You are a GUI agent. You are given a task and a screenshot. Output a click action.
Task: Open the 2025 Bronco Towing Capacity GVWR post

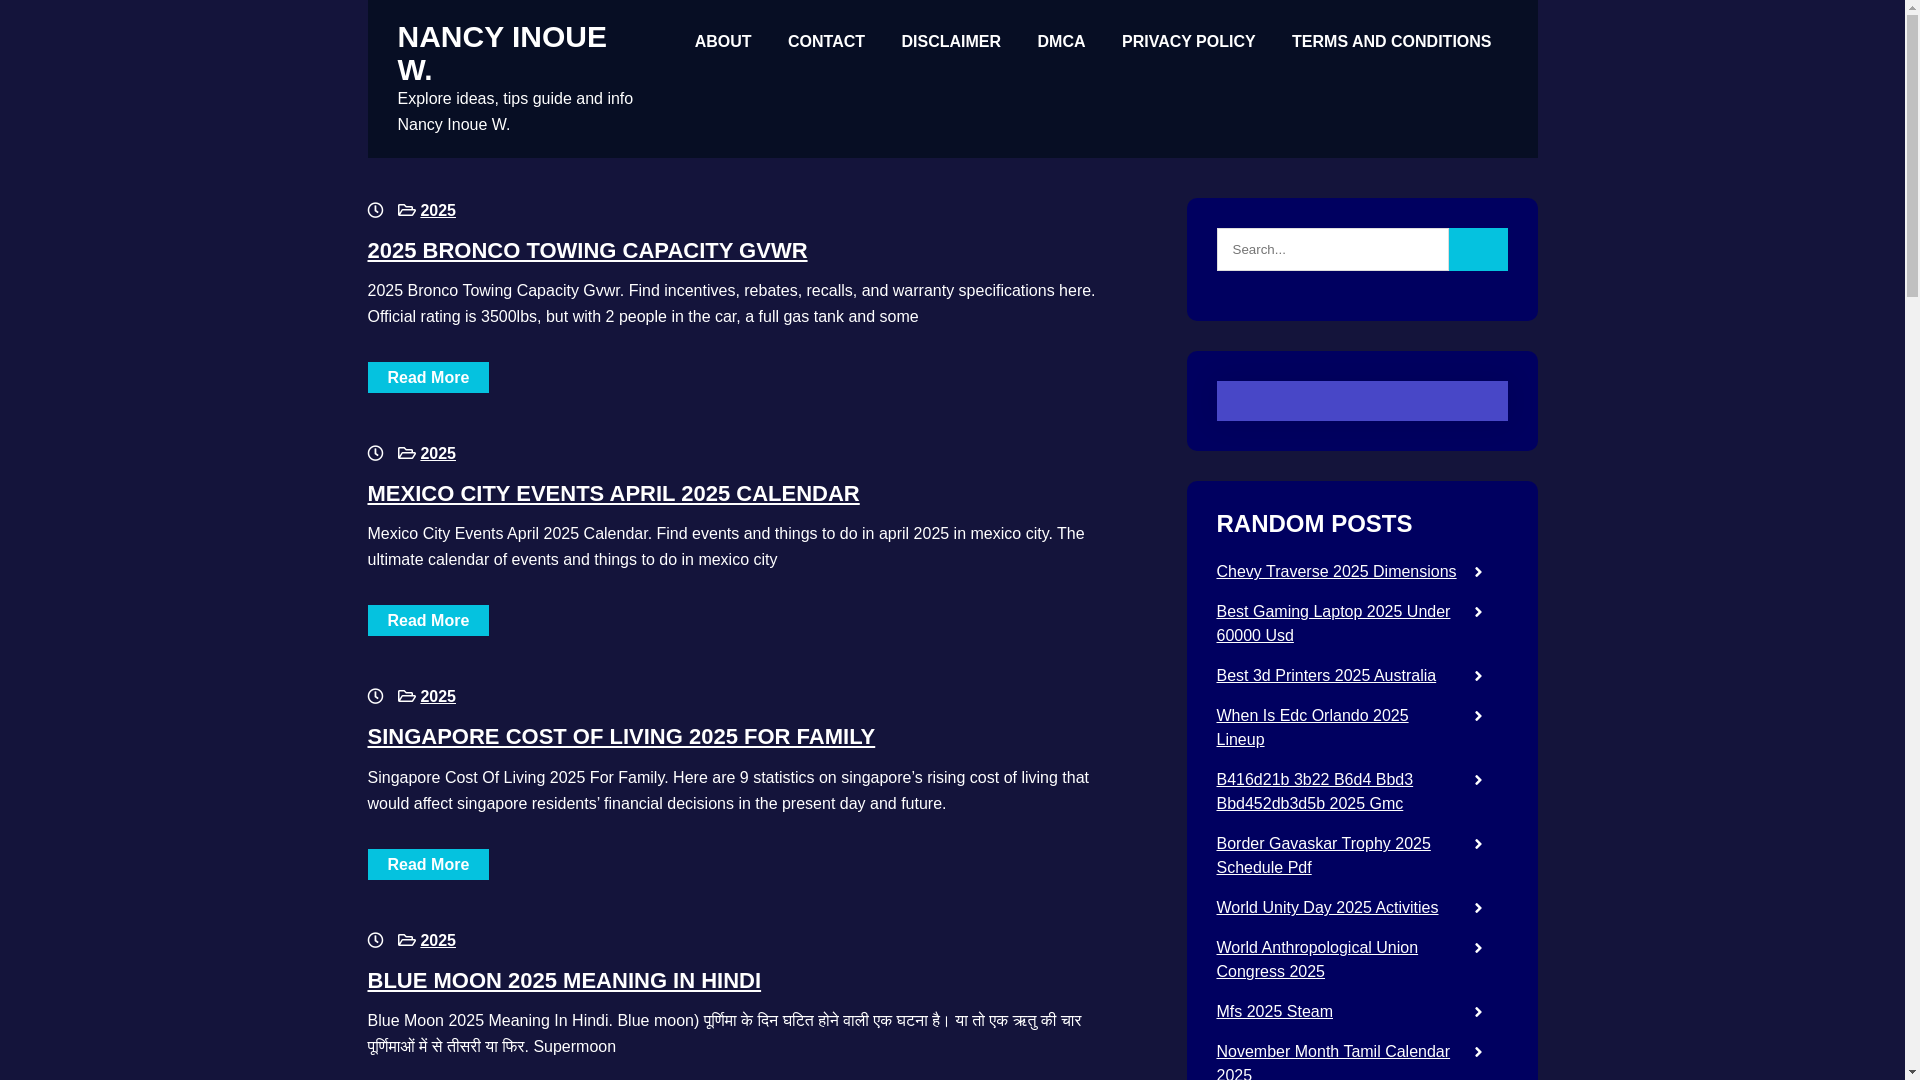[x=587, y=251]
